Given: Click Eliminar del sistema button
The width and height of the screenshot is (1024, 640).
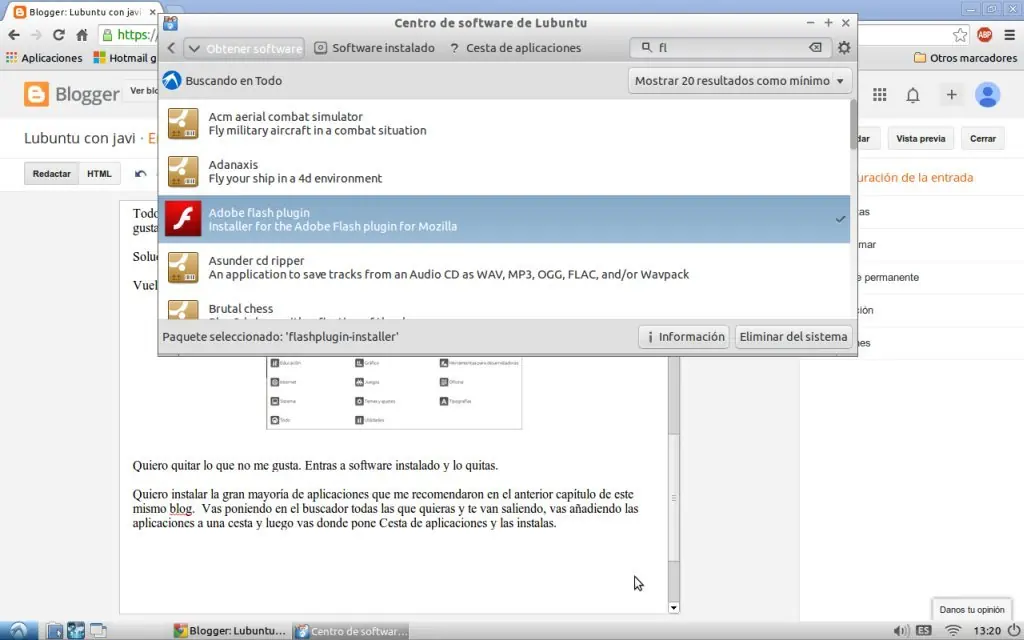Looking at the screenshot, I should 793,337.
